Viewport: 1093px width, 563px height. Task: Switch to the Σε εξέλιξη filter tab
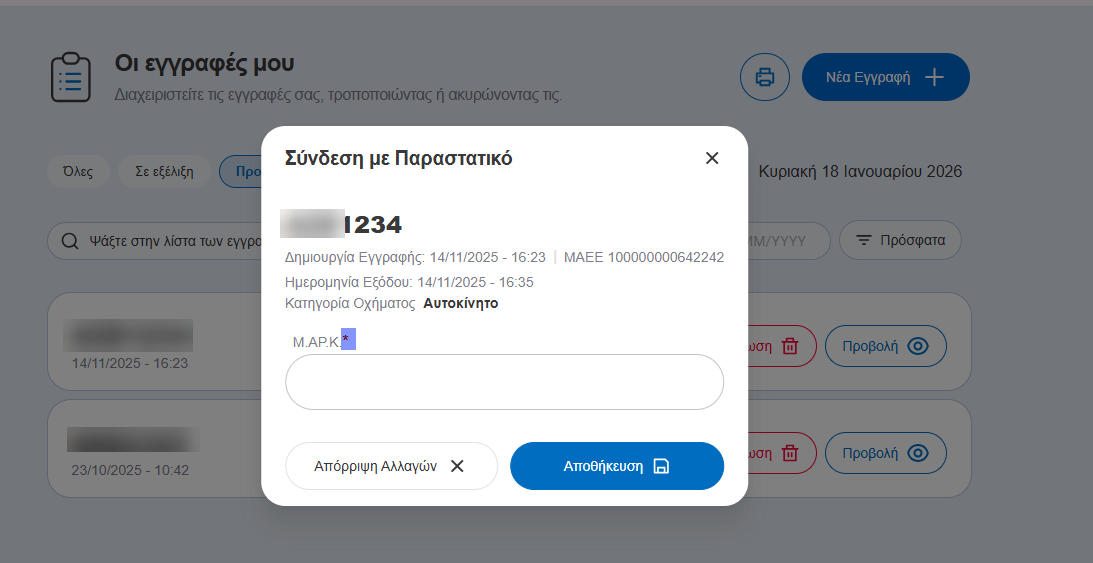pyautogui.click(x=164, y=171)
